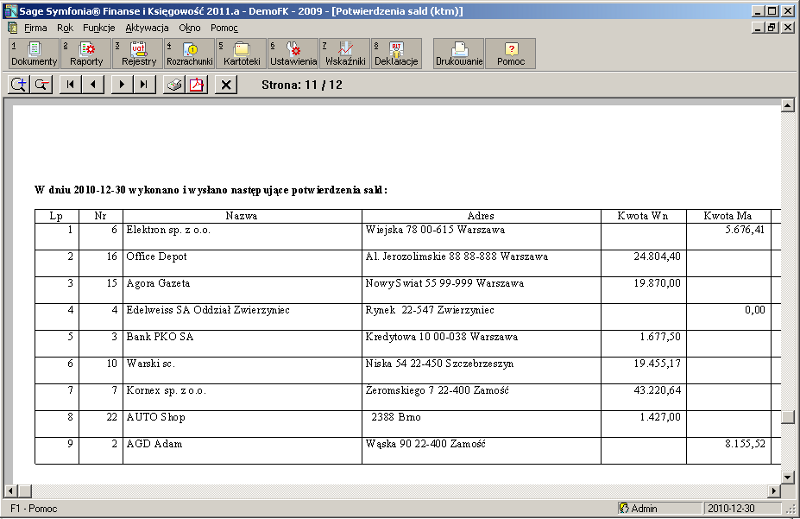Export the report to PDF
Image resolution: width=800 pixels, height=519 pixels.
point(197,85)
